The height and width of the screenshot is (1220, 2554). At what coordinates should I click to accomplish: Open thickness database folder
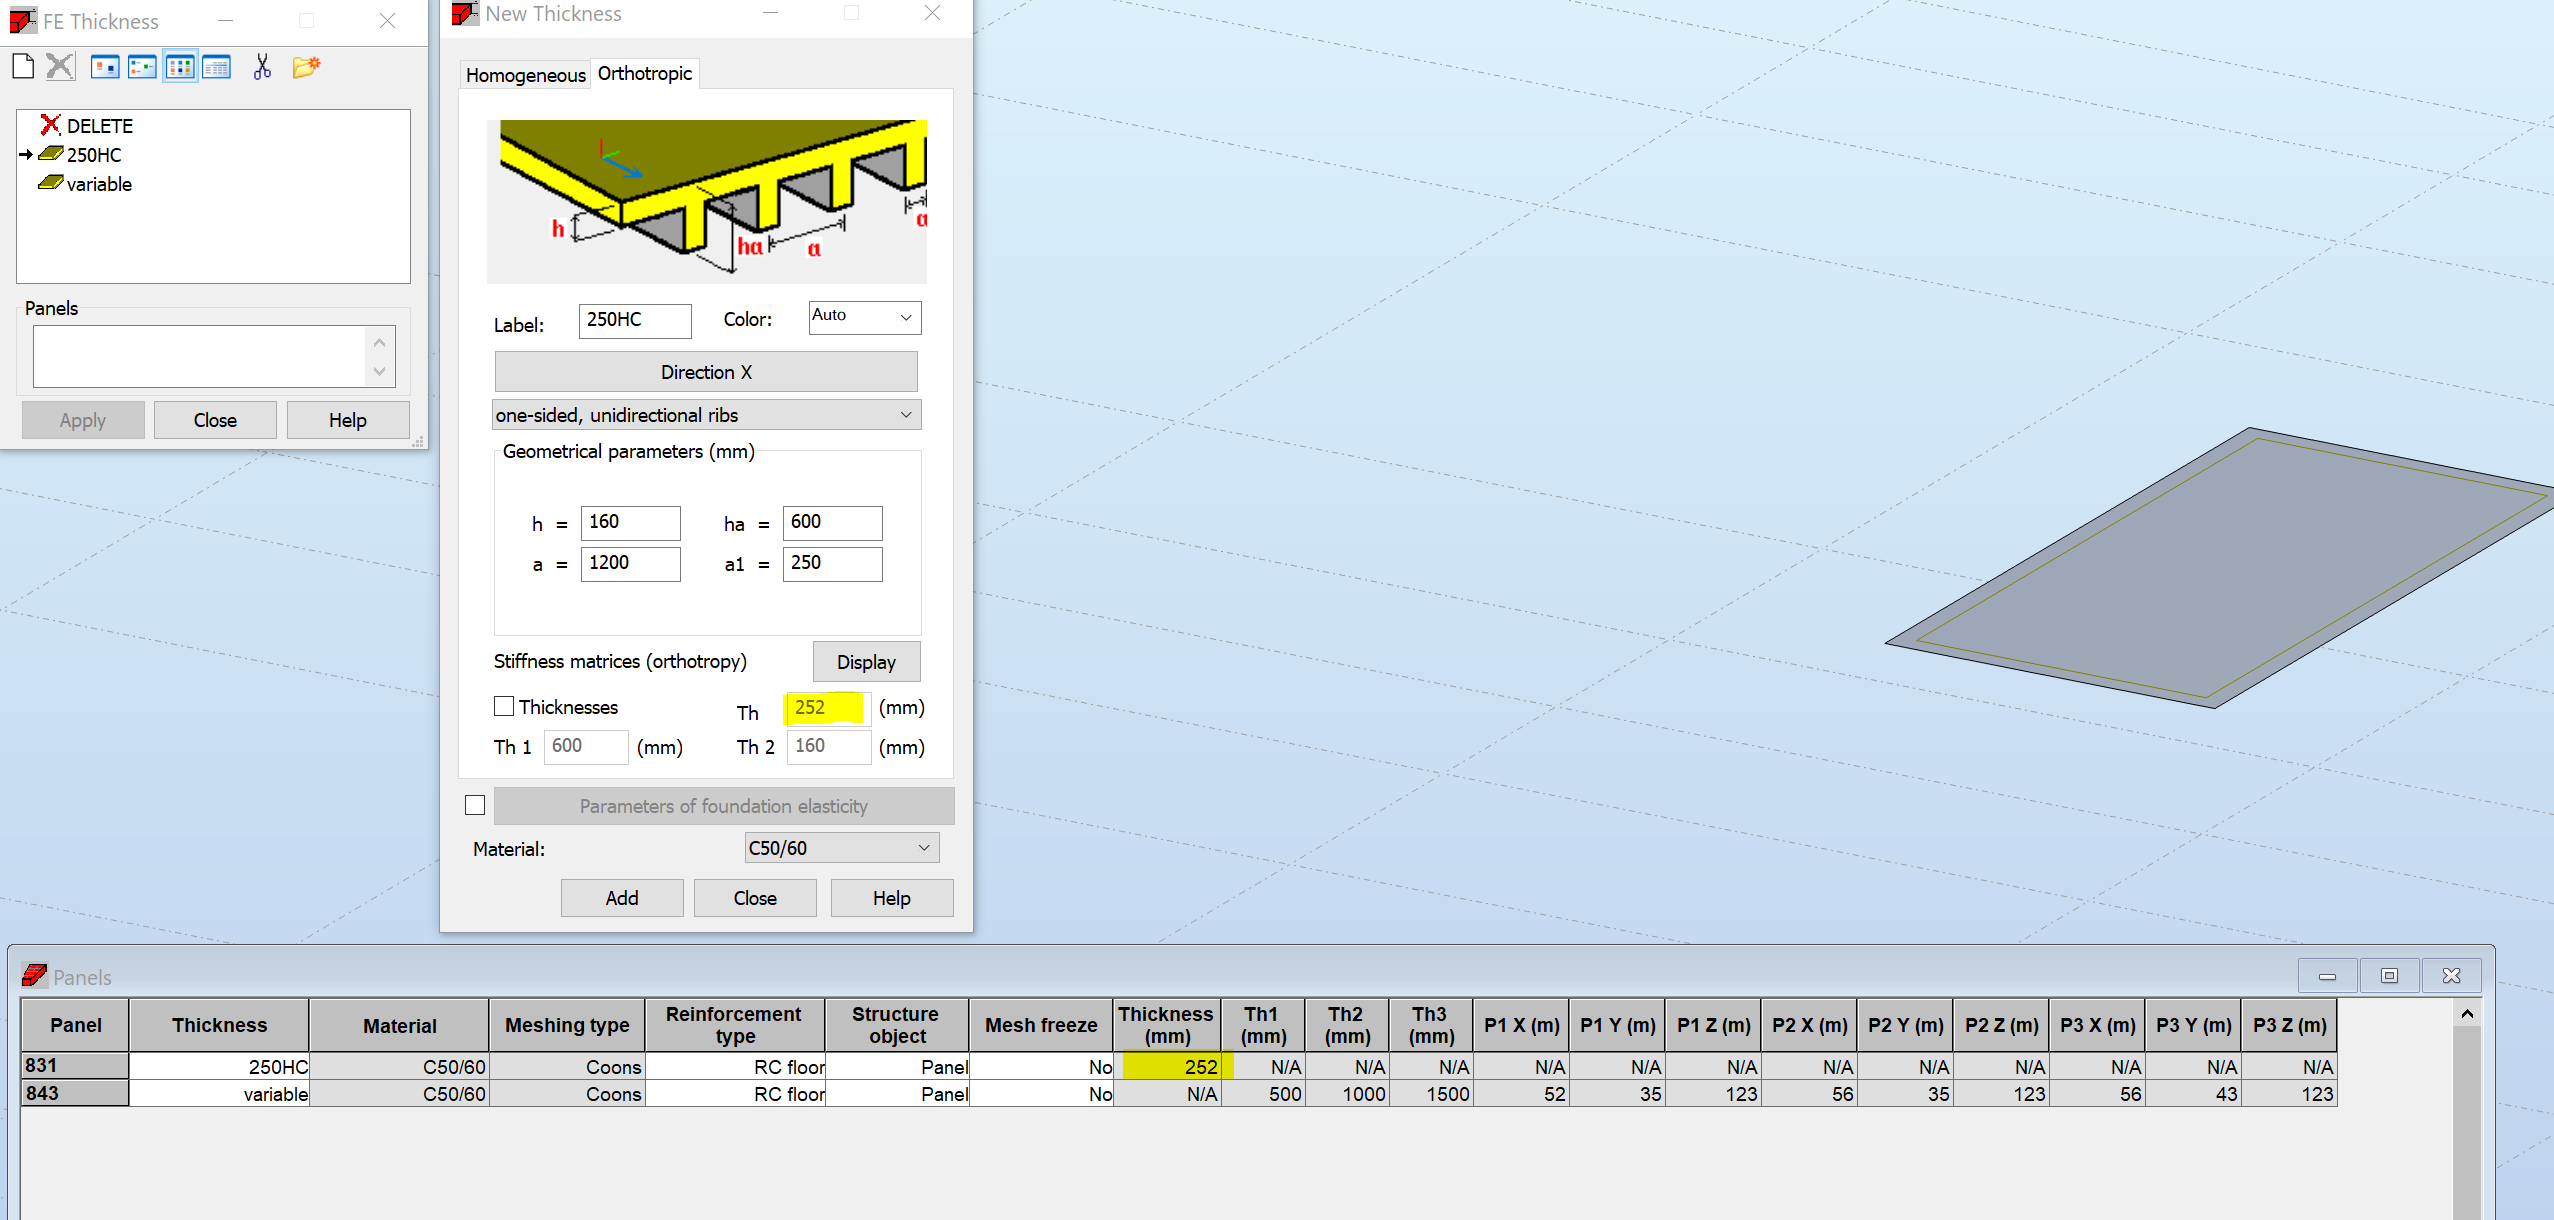click(305, 66)
